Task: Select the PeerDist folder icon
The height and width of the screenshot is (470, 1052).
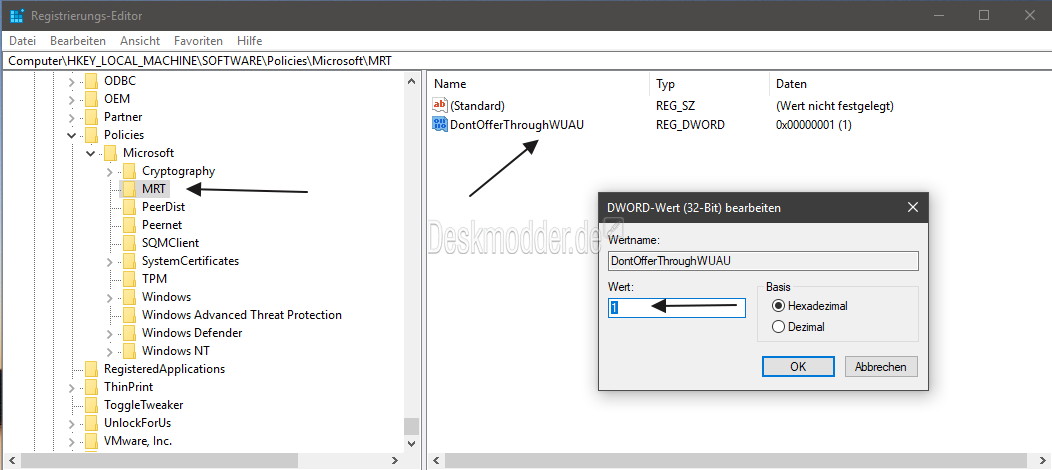Action: click(x=129, y=207)
